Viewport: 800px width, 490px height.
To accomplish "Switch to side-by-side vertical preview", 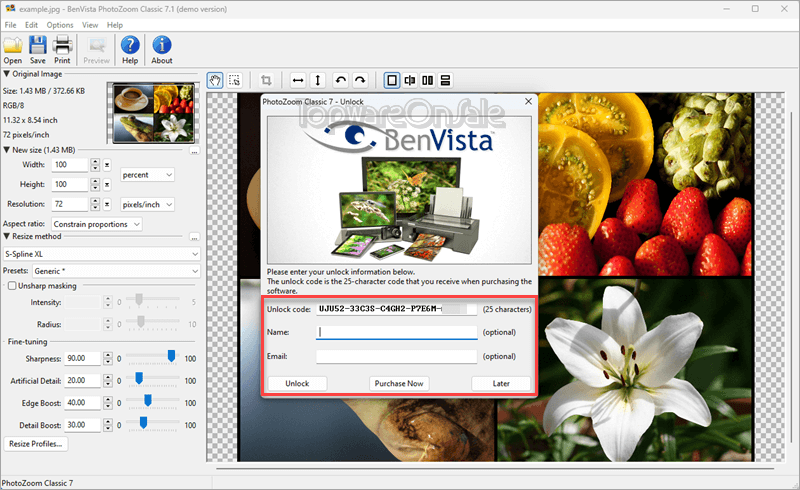I will (428, 80).
